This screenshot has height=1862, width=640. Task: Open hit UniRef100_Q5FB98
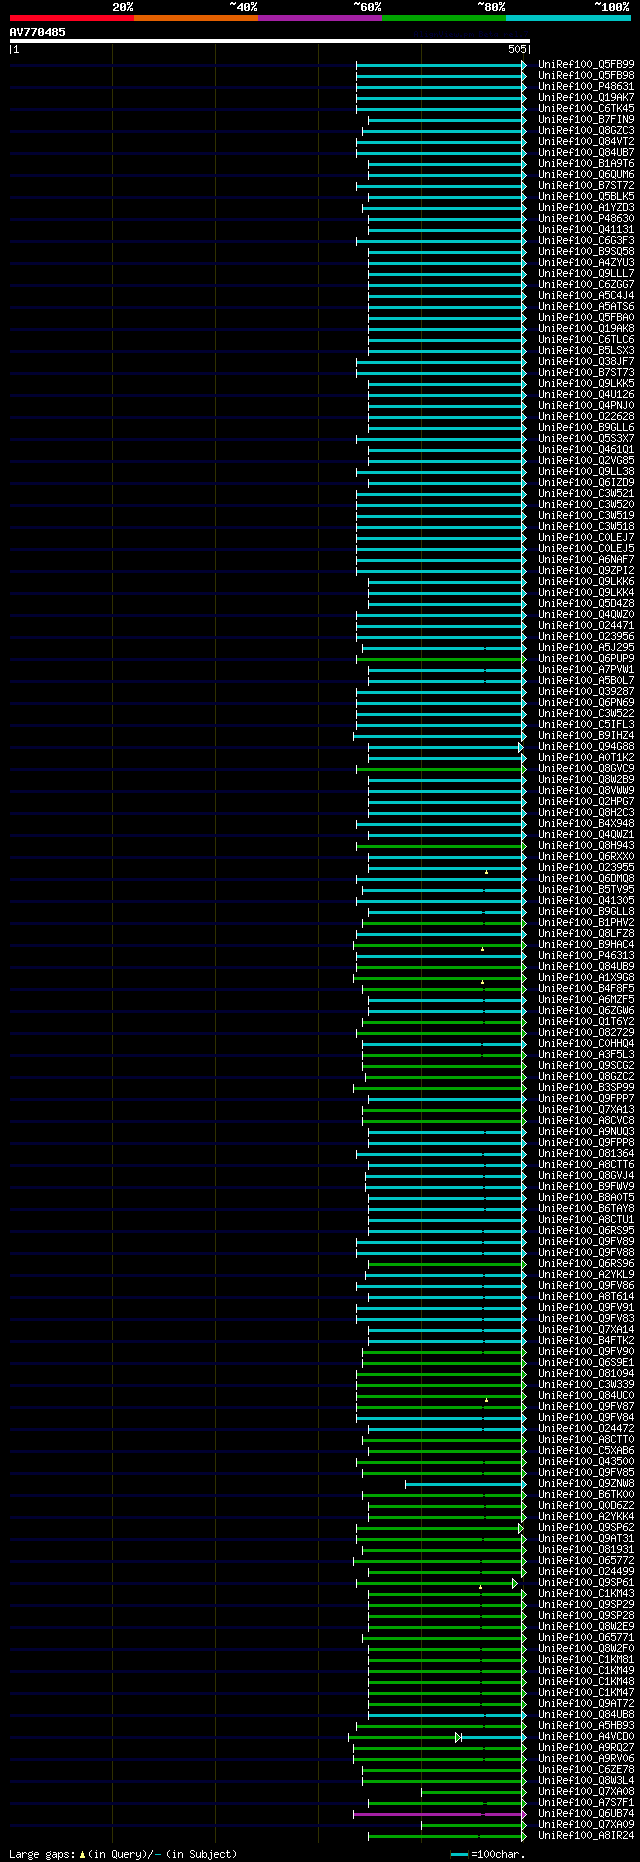pos(586,75)
